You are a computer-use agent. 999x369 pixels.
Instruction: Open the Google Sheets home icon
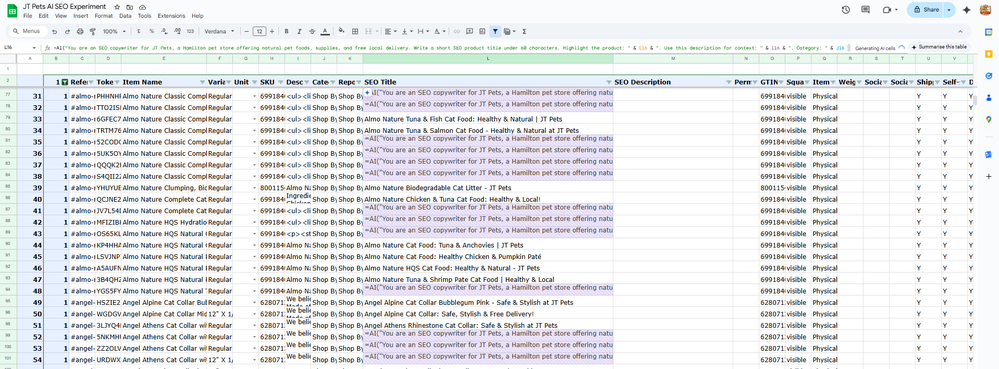point(12,10)
